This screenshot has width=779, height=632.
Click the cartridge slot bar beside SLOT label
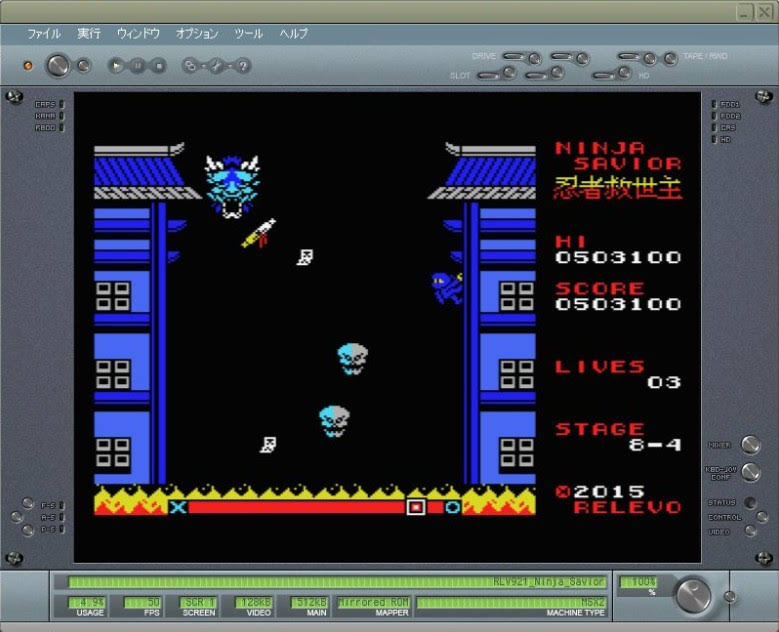(489, 76)
